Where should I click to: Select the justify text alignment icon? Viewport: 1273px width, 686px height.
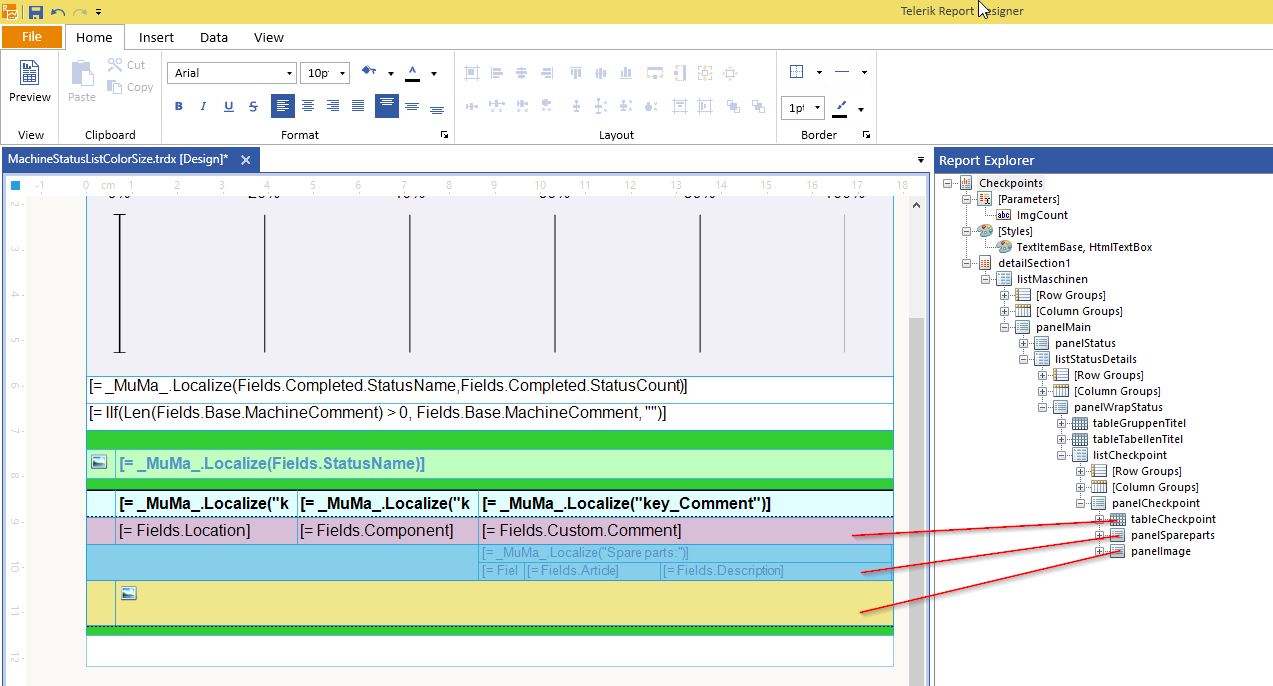(x=358, y=106)
